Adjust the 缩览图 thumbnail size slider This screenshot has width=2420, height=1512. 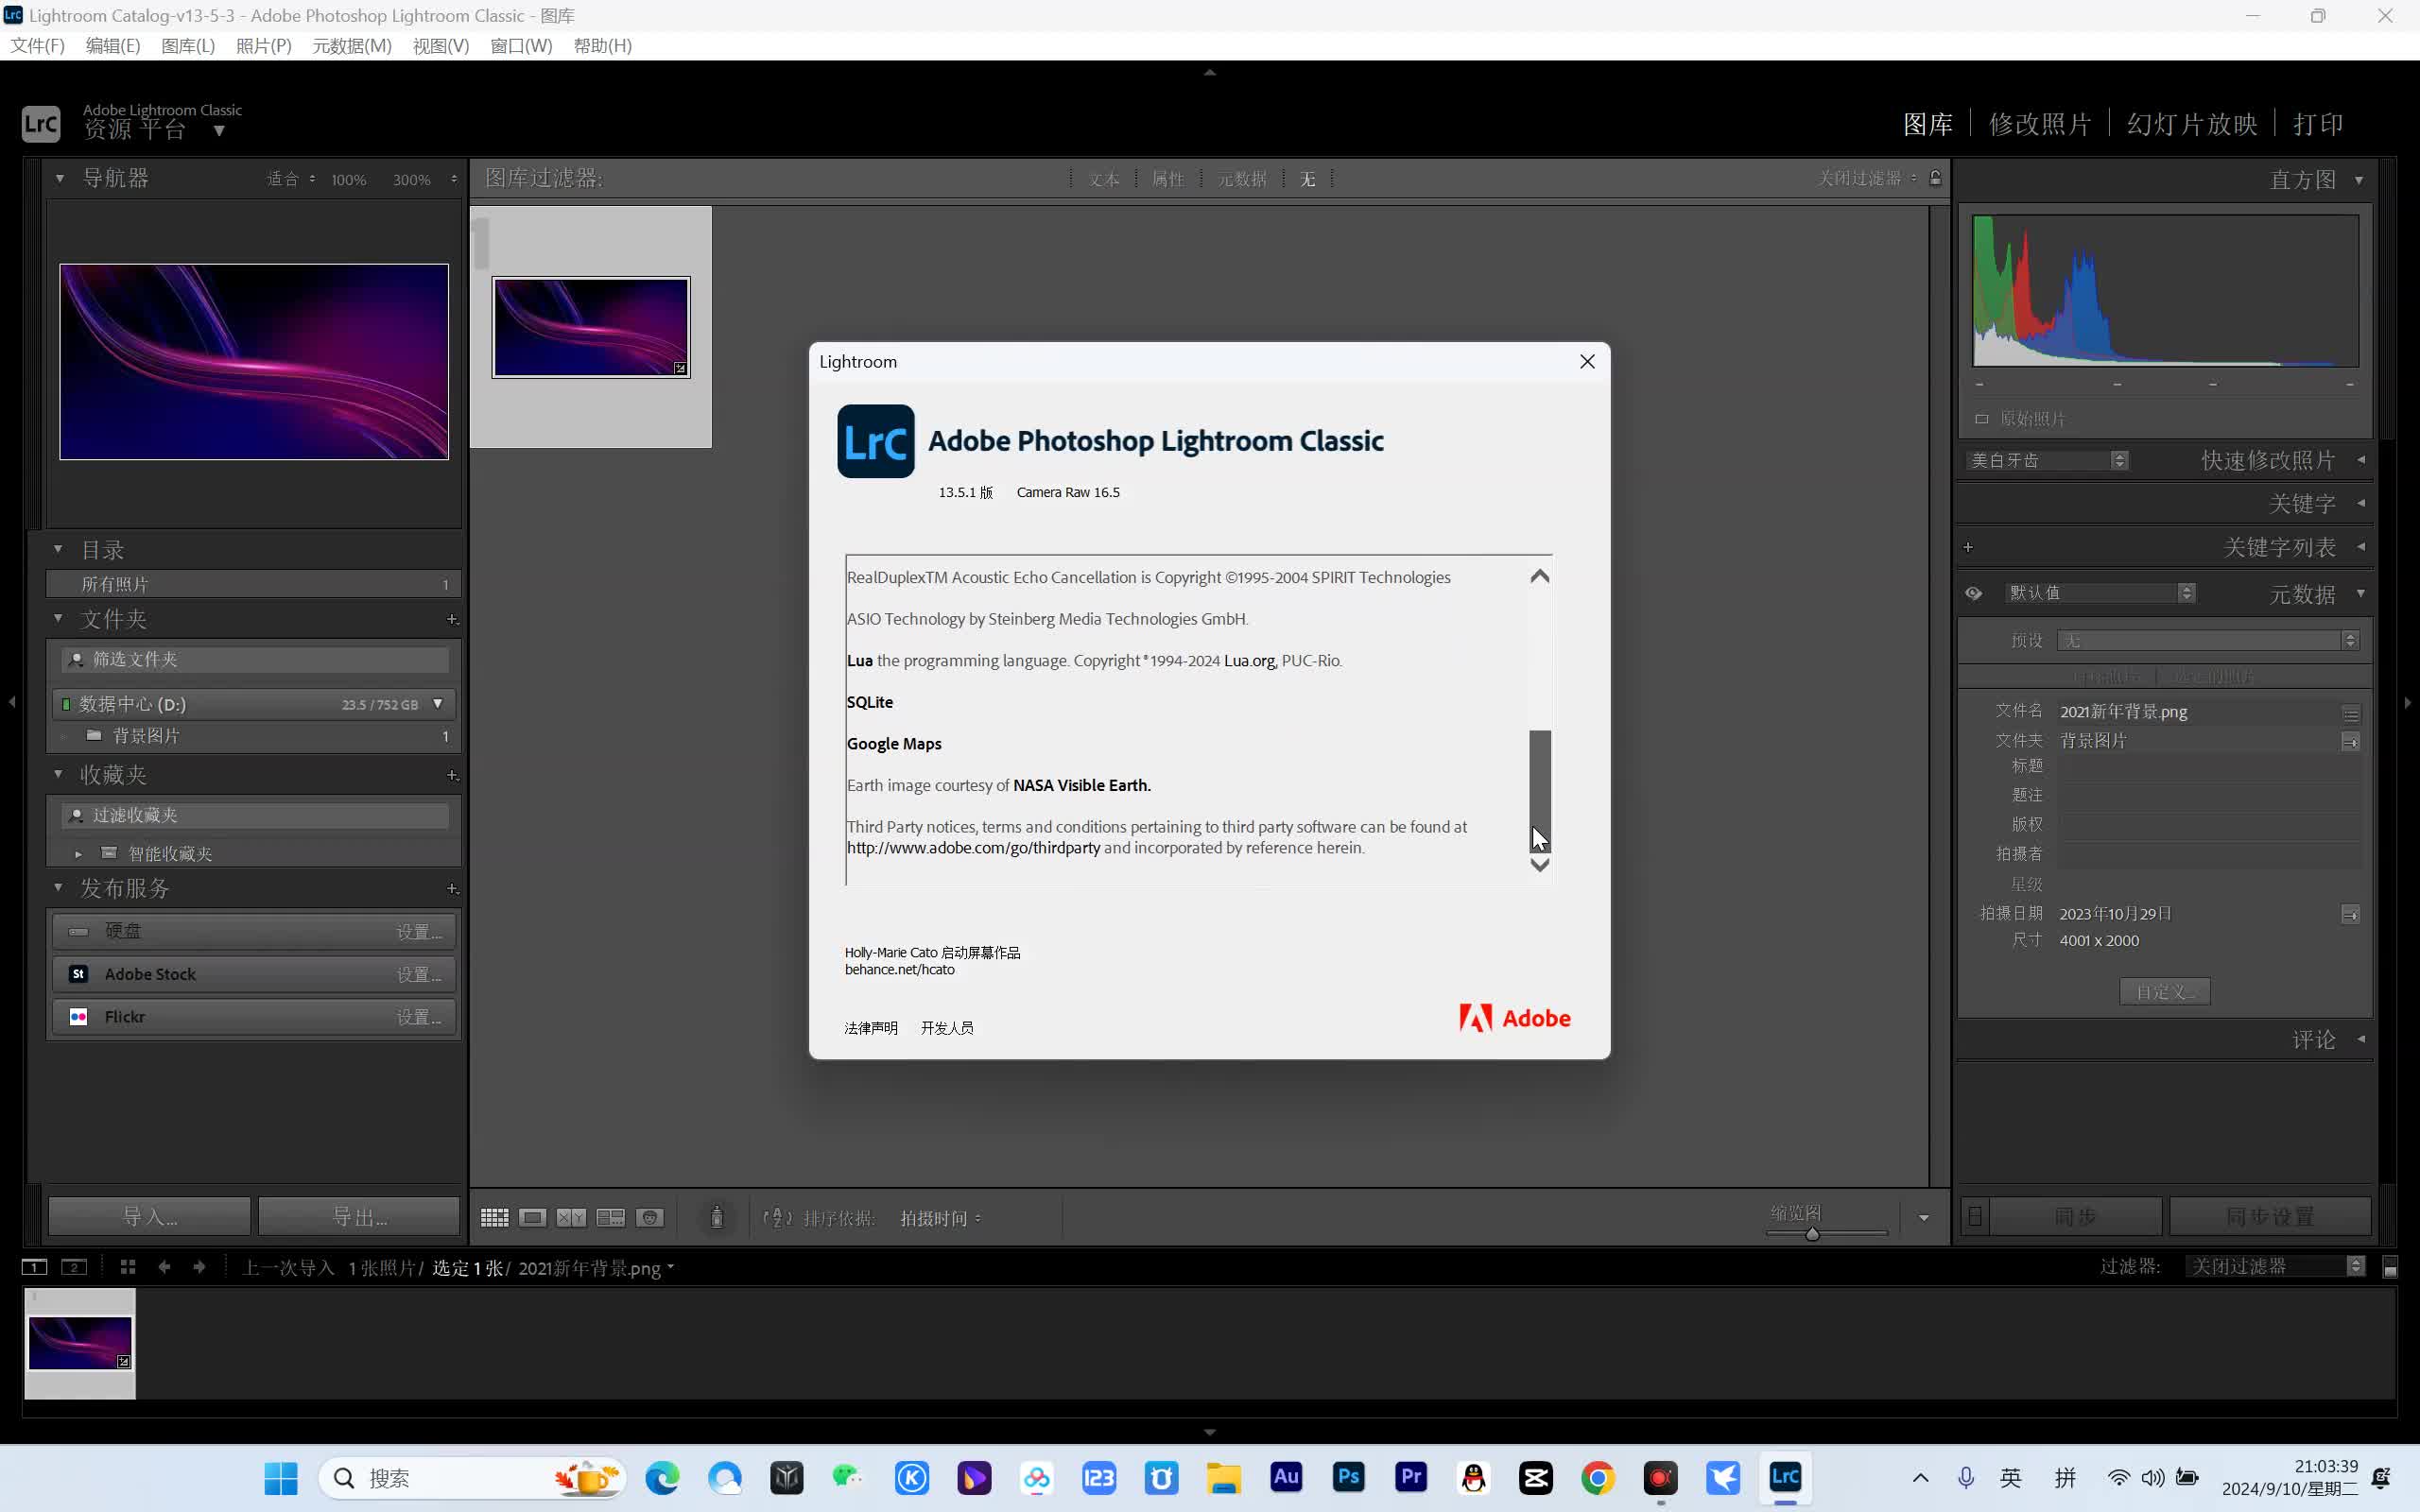(1811, 1234)
